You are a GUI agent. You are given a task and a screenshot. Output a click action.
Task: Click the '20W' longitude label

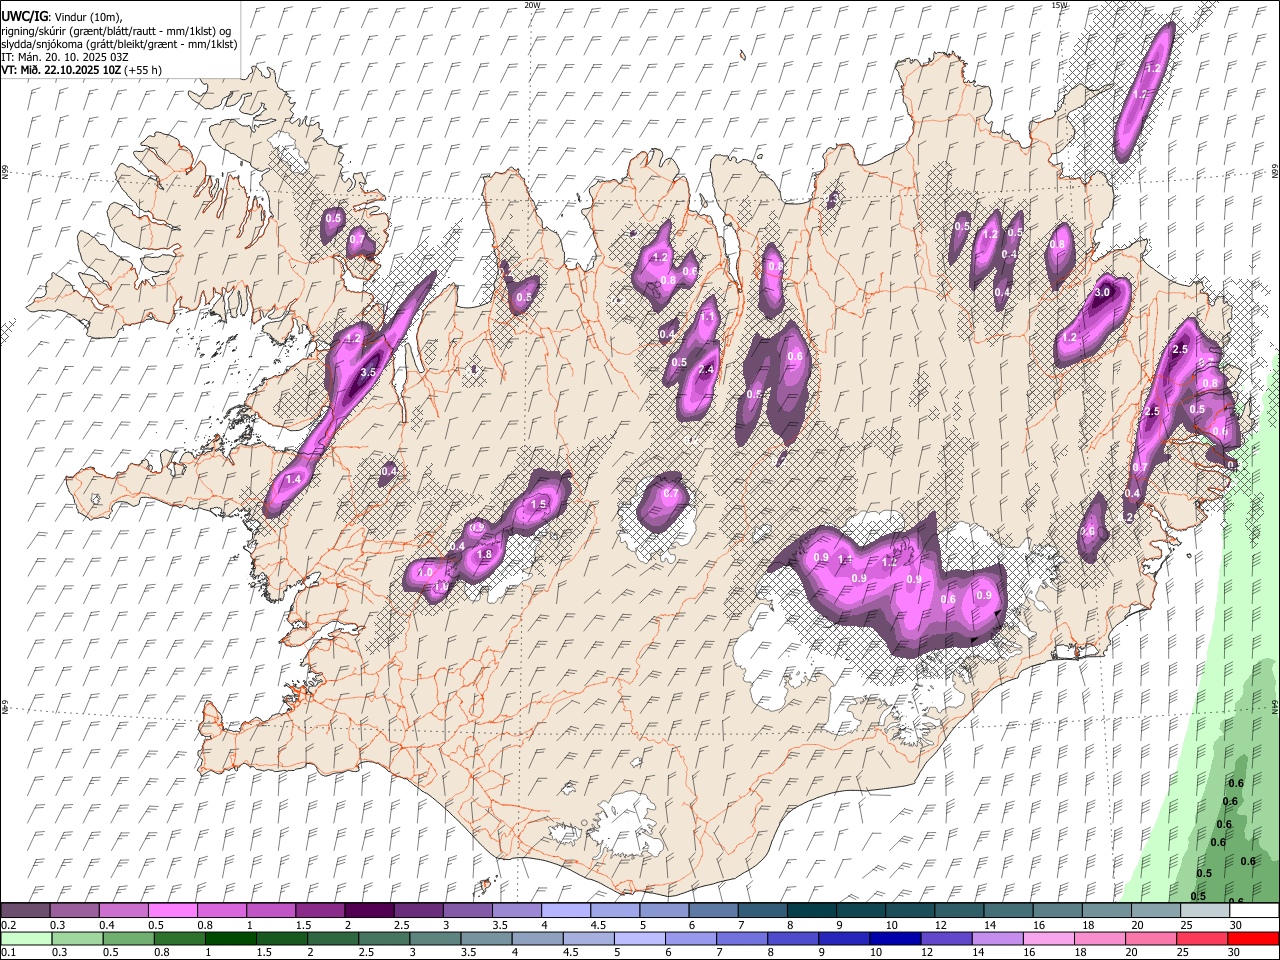pos(532,5)
